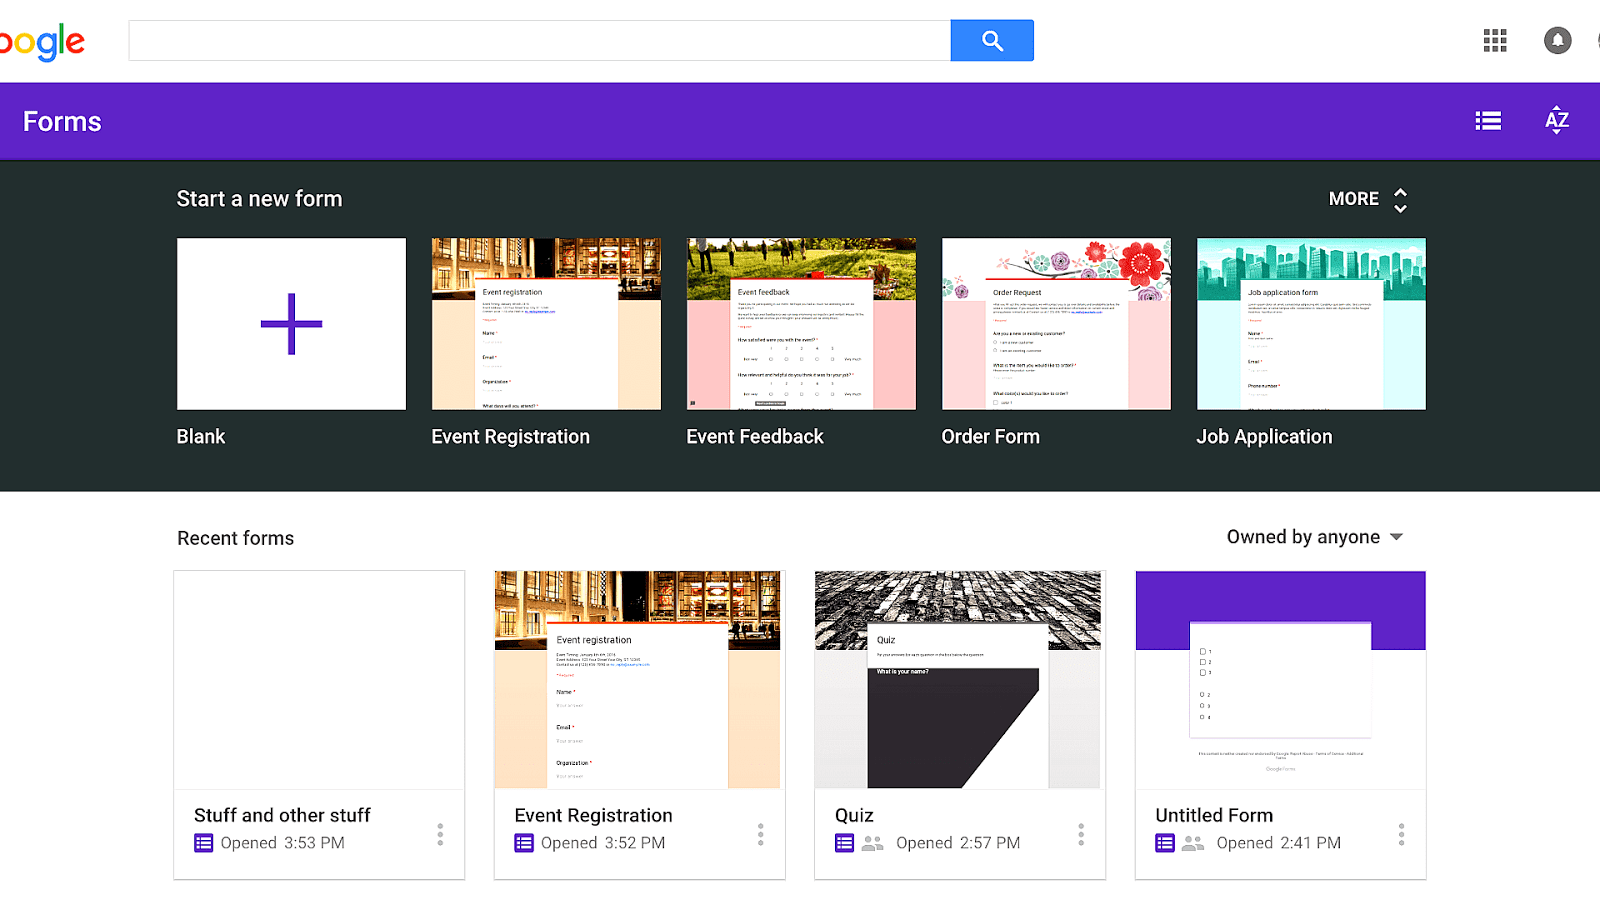1600x900 pixels.
Task: Open the Job Application template
Action: (1310, 323)
